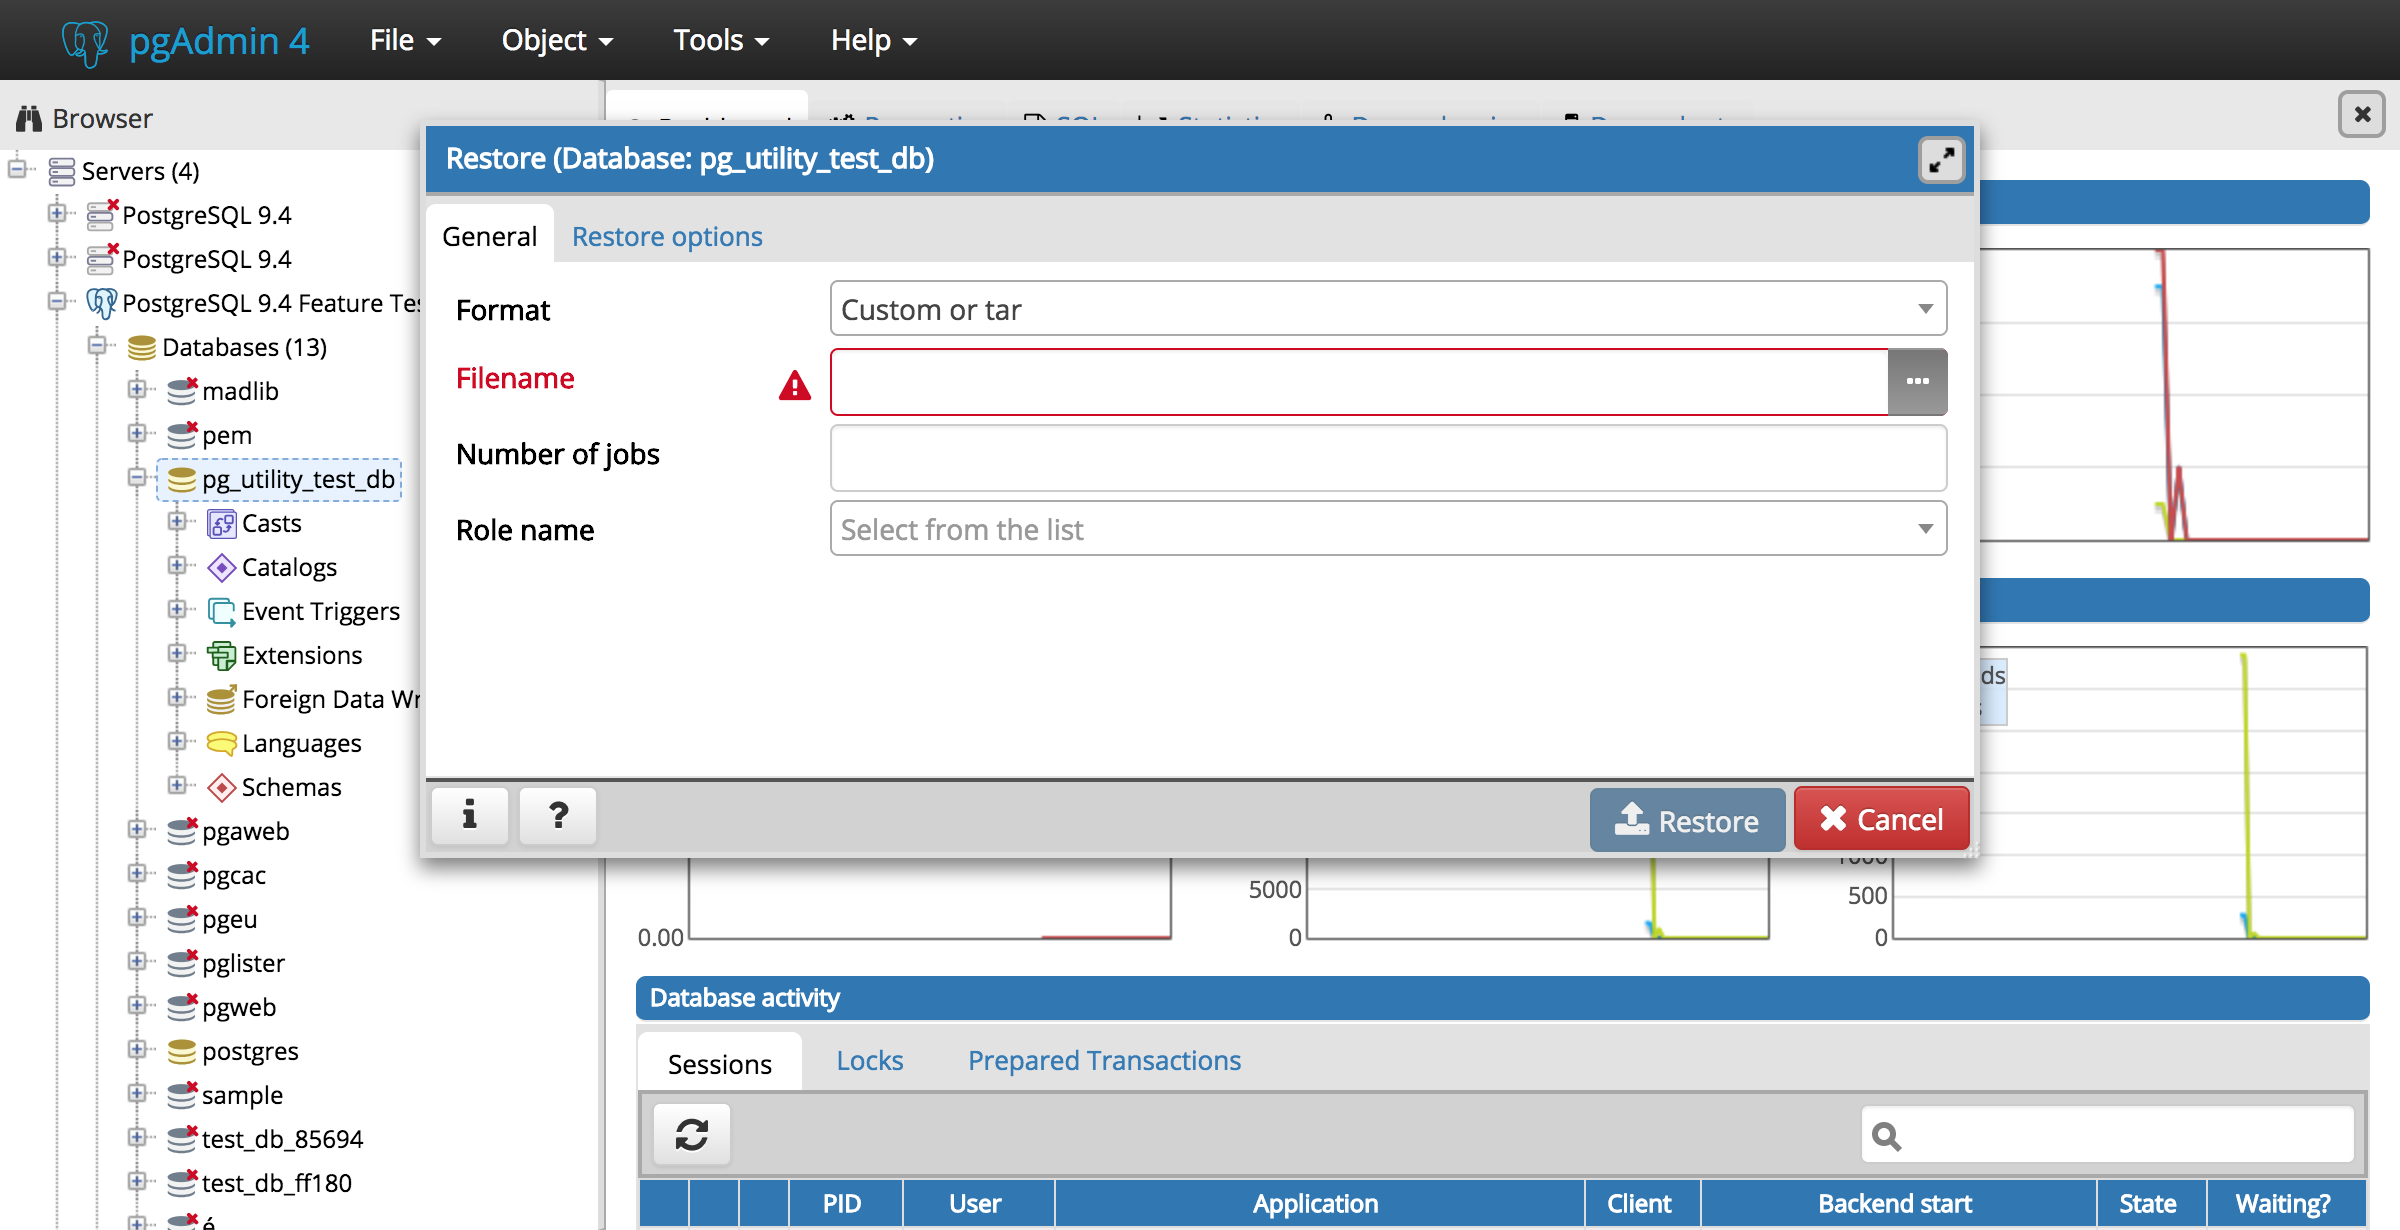Click the Casts node icon
The width and height of the screenshot is (2400, 1230).
[x=221, y=524]
